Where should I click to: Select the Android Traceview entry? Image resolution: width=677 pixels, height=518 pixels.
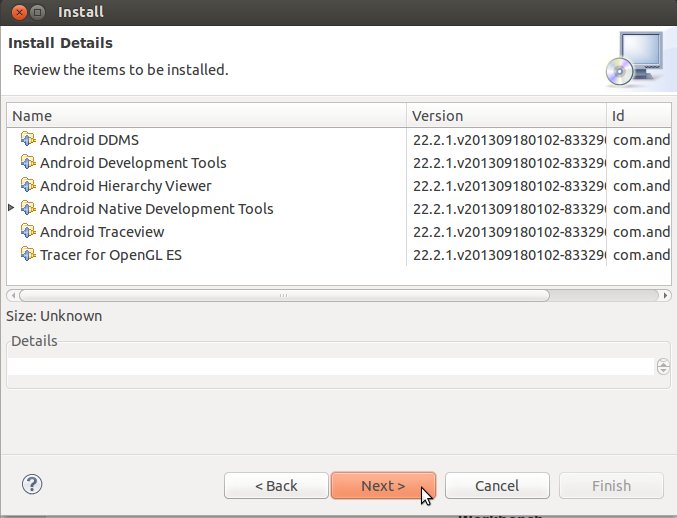click(102, 232)
